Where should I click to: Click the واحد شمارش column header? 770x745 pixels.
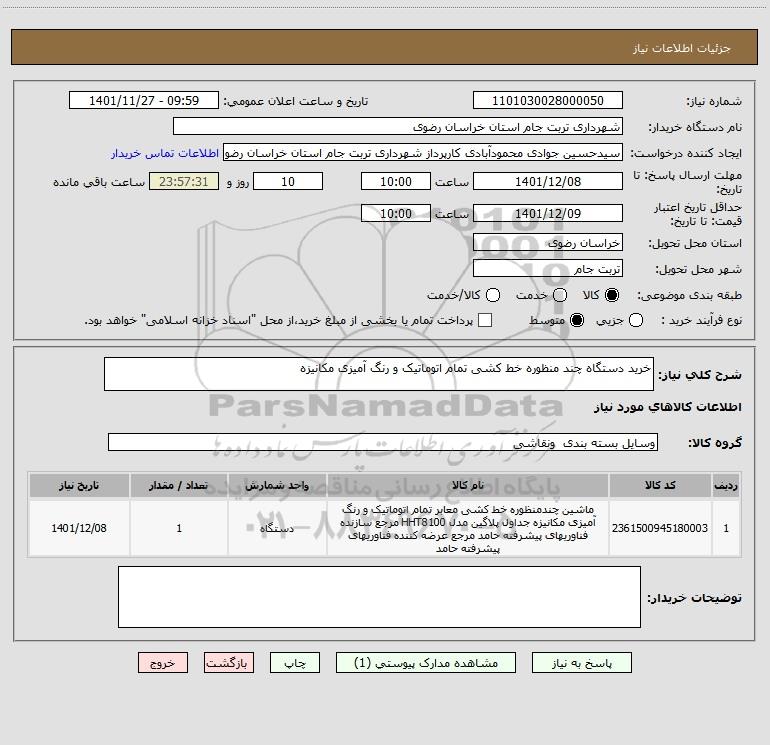[277, 485]
